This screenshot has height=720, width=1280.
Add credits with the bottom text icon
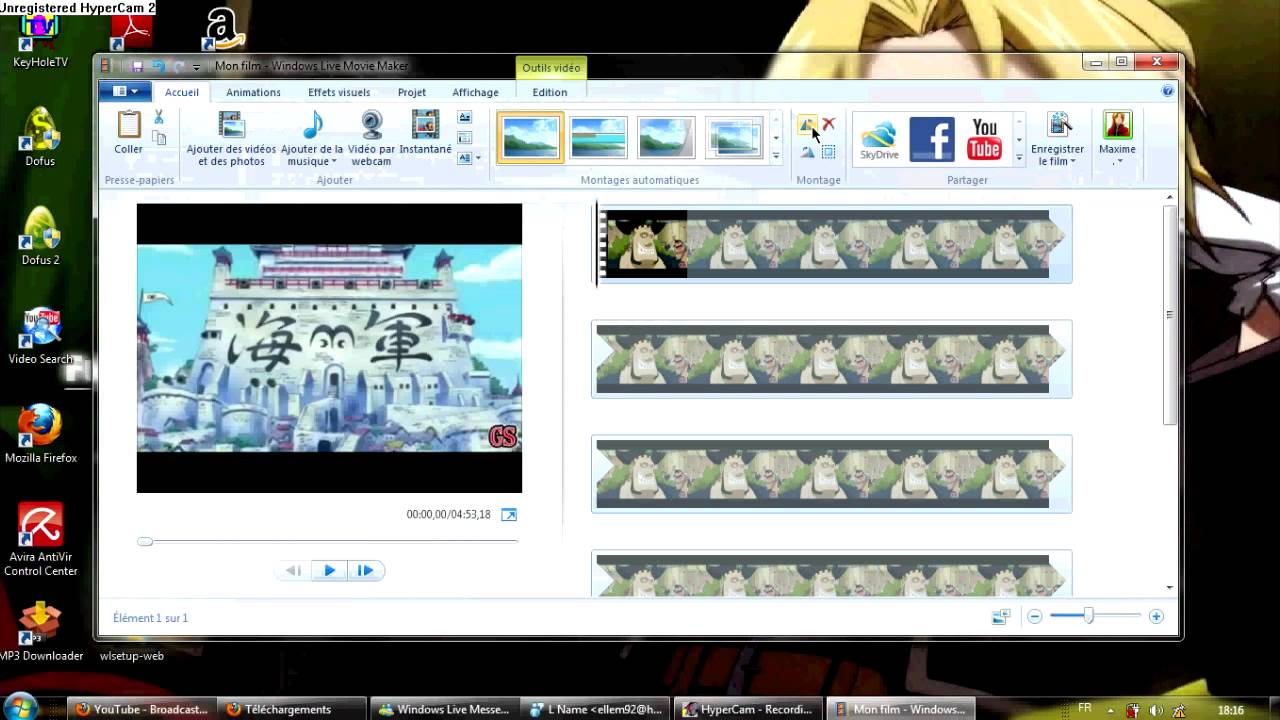[x=464, y=157]
